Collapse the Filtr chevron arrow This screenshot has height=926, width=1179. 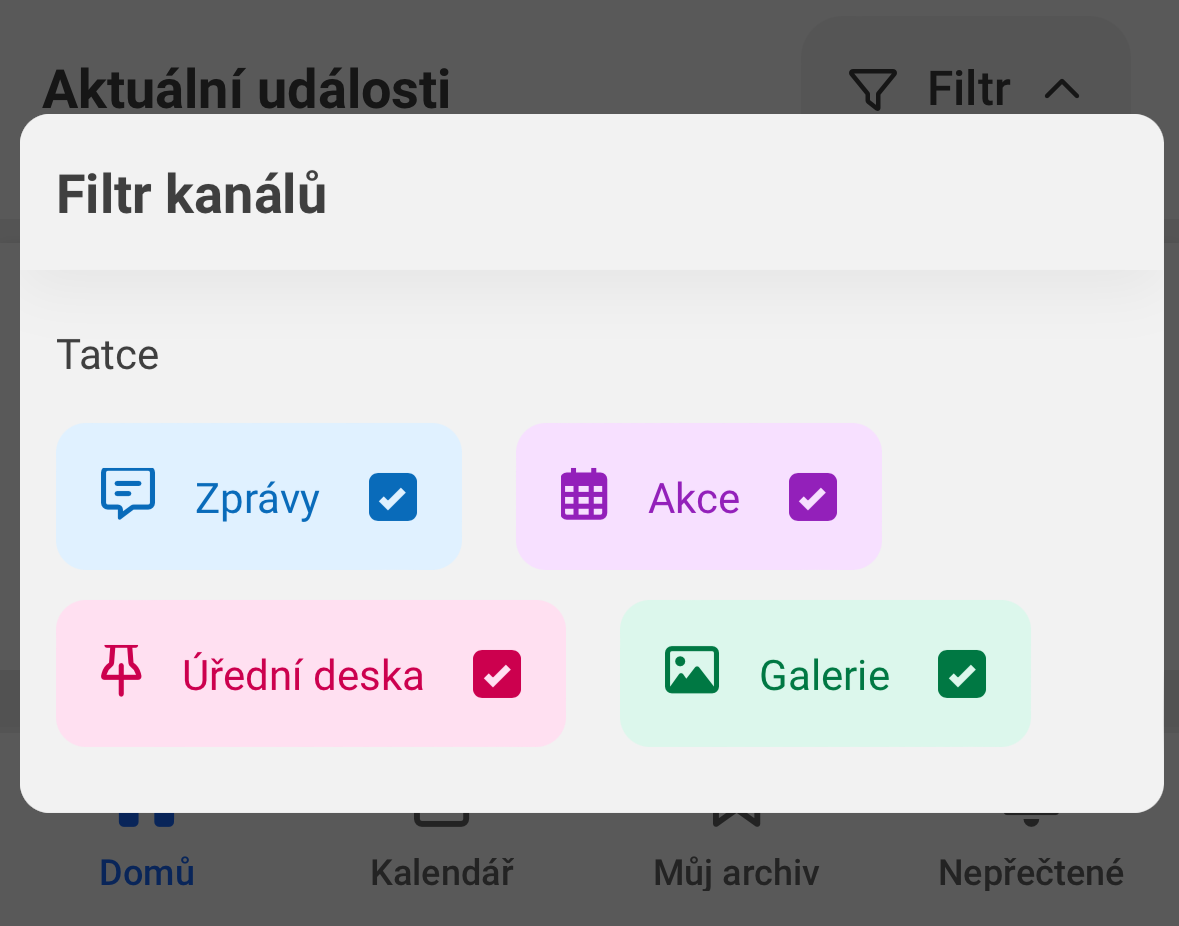pos(1062,89)
